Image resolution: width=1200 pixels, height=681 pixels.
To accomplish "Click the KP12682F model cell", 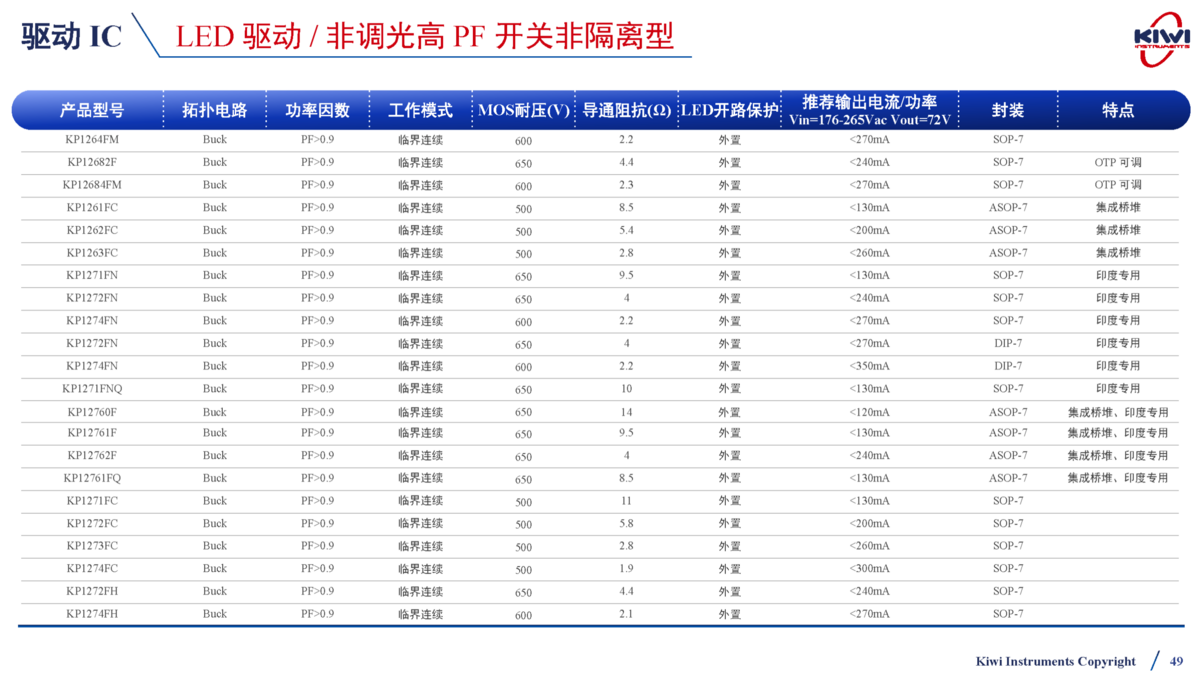I will (92, 162).
